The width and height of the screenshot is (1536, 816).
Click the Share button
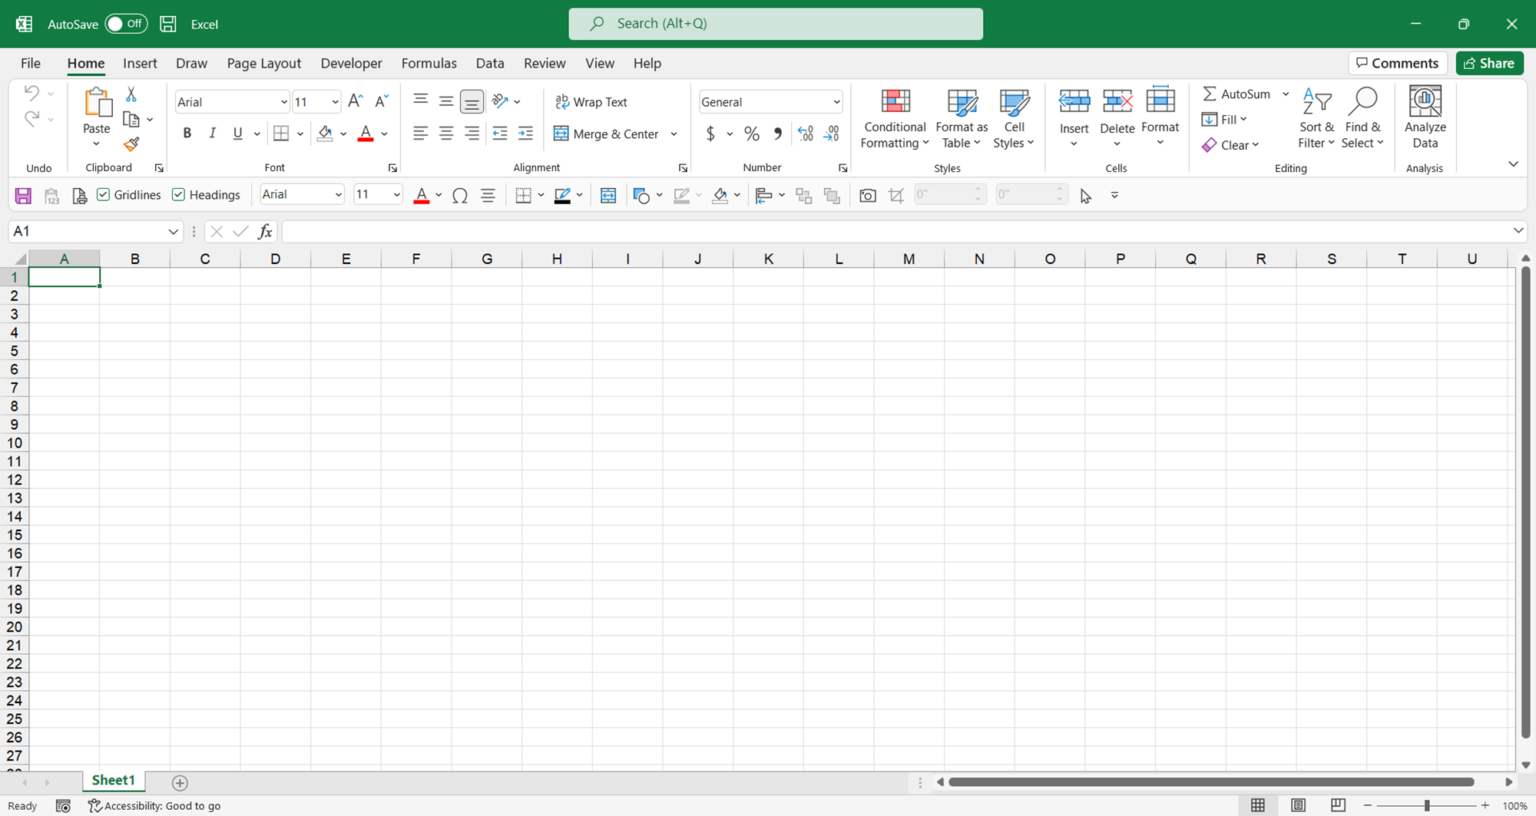(1489, 62)
